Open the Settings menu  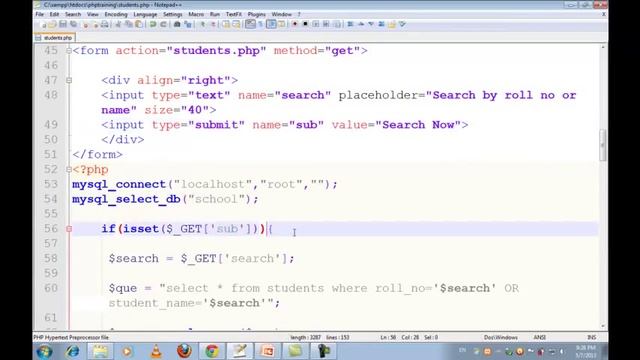(x=173, y=14)
